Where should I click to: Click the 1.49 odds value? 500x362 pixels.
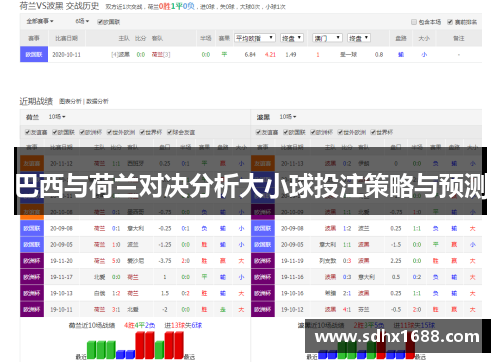pyautogui.click(x=291, y=55)
